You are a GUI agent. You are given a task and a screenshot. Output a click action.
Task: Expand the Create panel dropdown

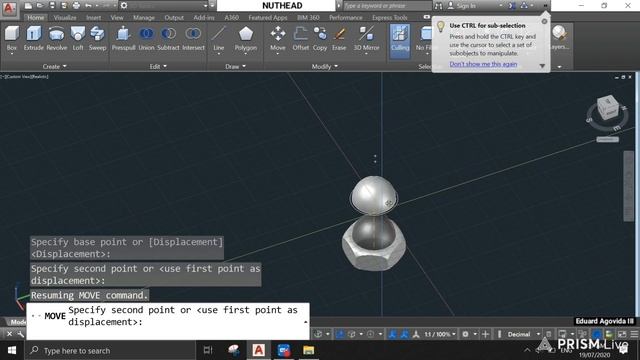tap(55, 66)
